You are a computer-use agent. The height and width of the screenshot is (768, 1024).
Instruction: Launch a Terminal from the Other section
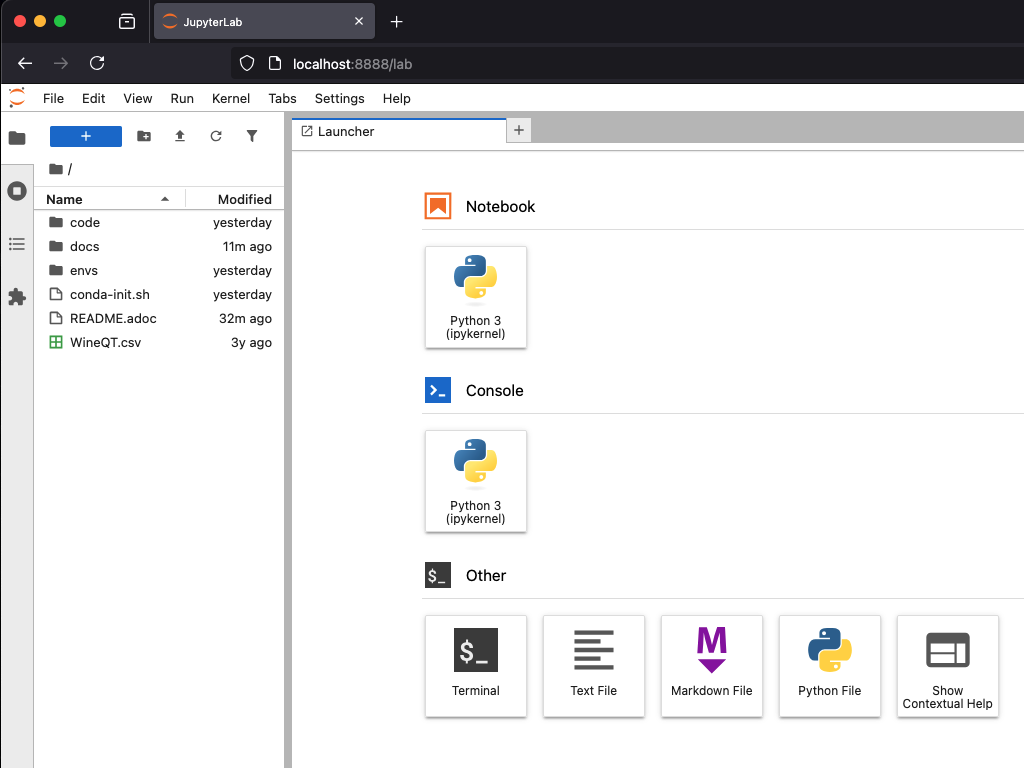(476, 665)
